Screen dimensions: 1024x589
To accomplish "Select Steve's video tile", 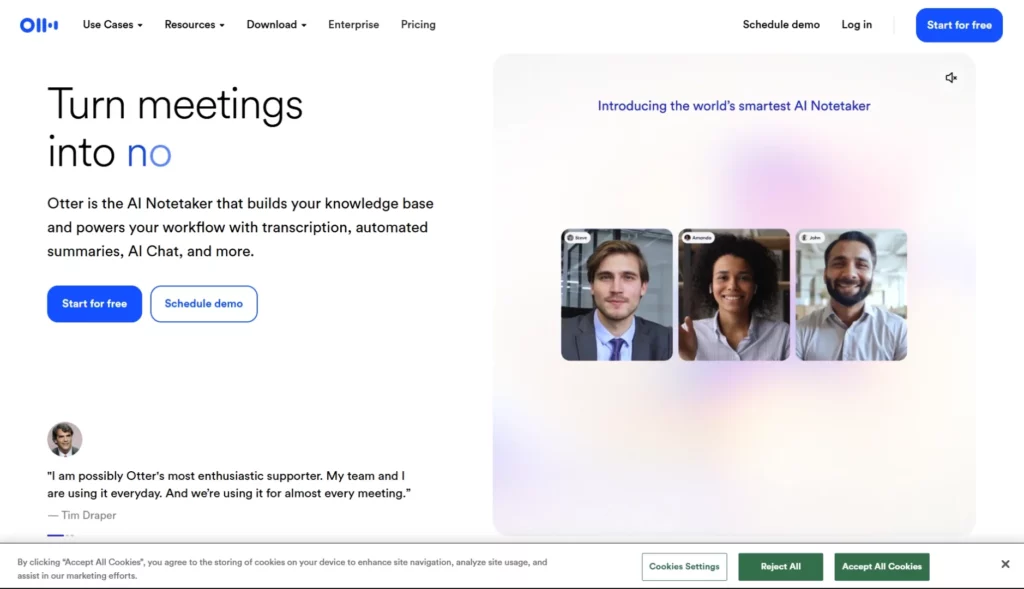I will coord(617,295).
